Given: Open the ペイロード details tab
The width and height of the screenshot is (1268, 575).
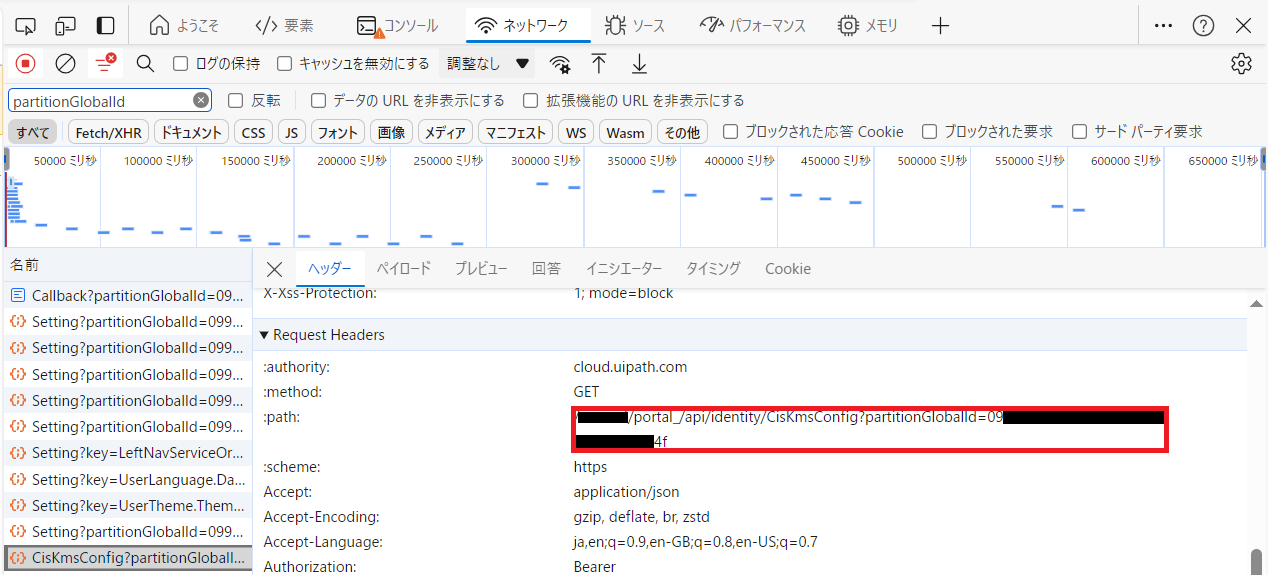Looking at the screenshot, I should click(404, 269).
